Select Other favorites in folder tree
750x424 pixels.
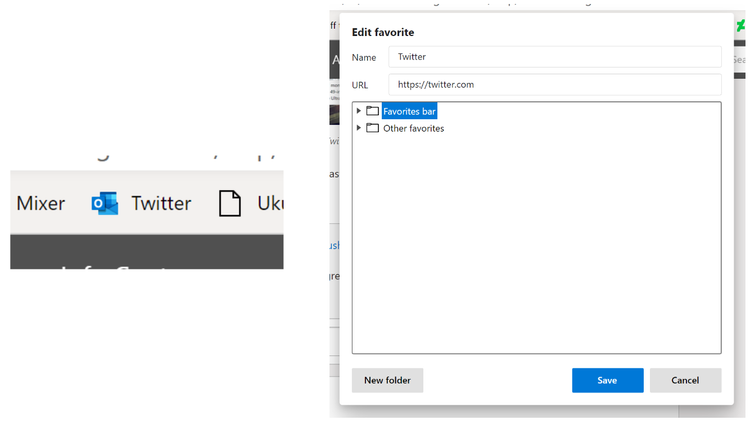click(413, 128)
